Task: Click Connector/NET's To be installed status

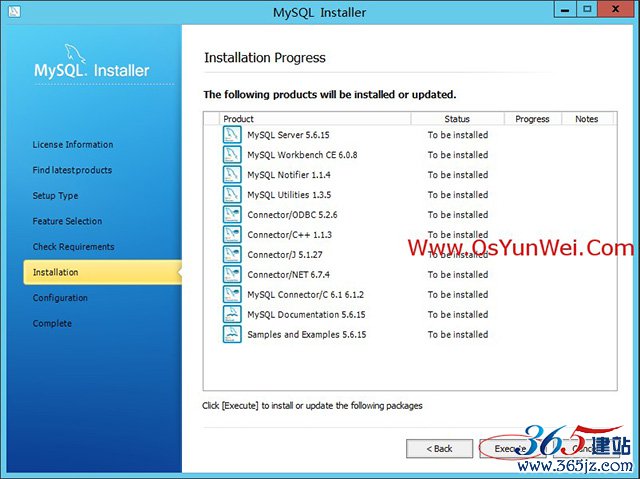Action: tap(458, 275)
